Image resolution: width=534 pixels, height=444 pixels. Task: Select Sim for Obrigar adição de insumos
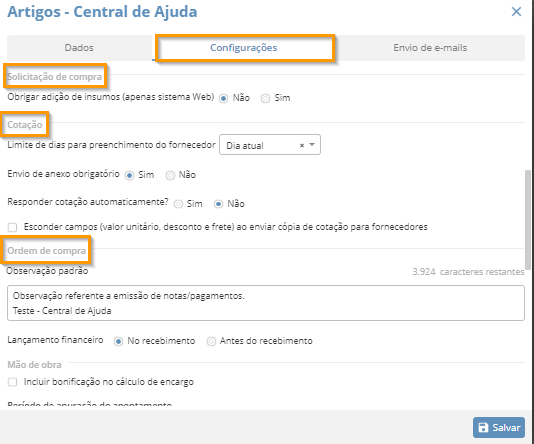point(265,98)
